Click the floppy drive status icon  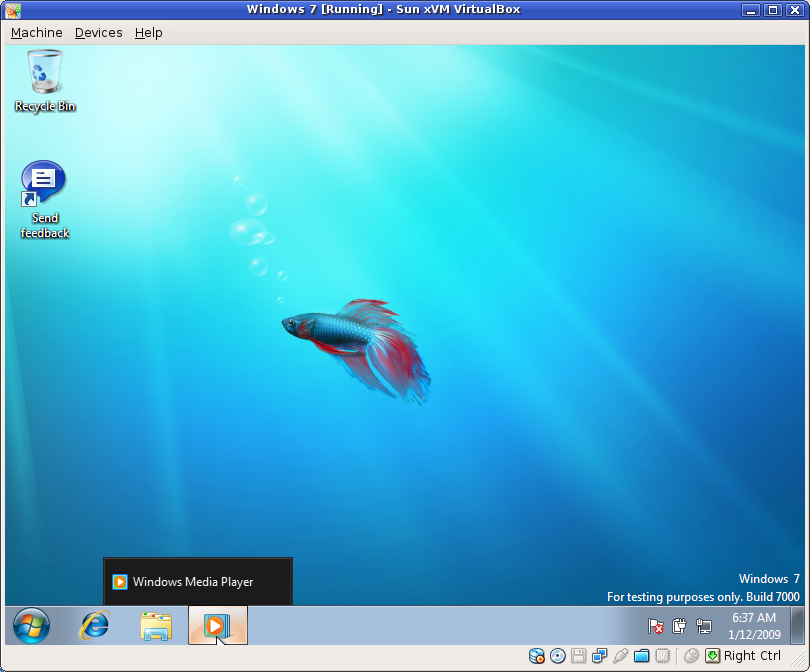tap(579, 656)
